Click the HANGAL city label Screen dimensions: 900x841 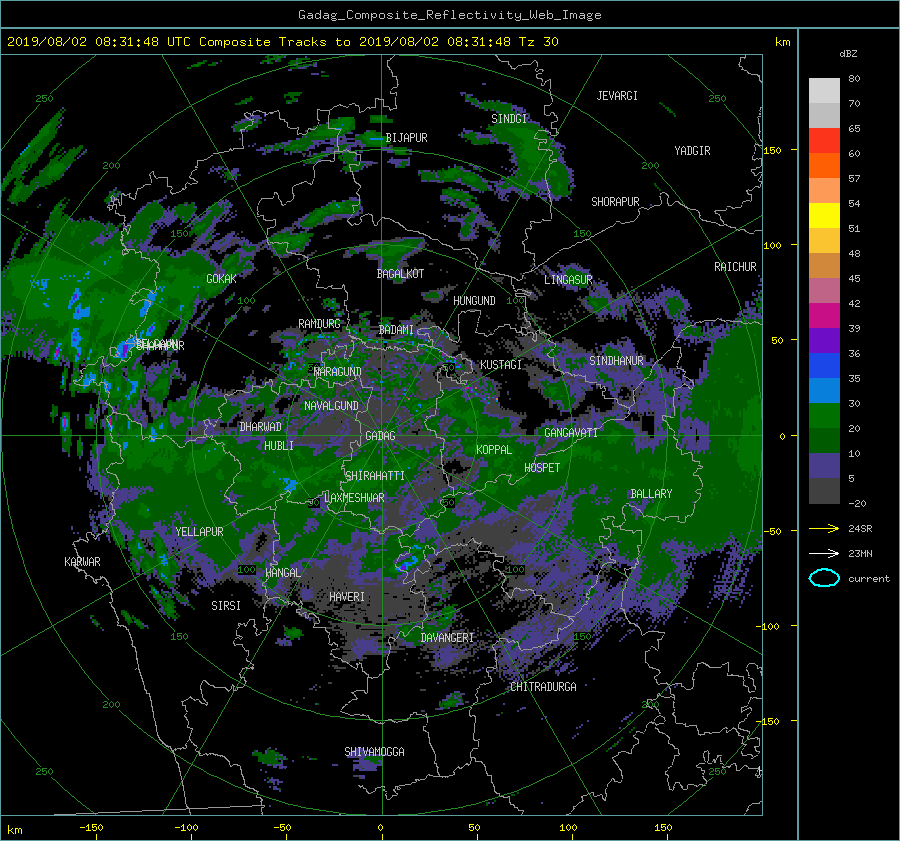click(283, 573)
